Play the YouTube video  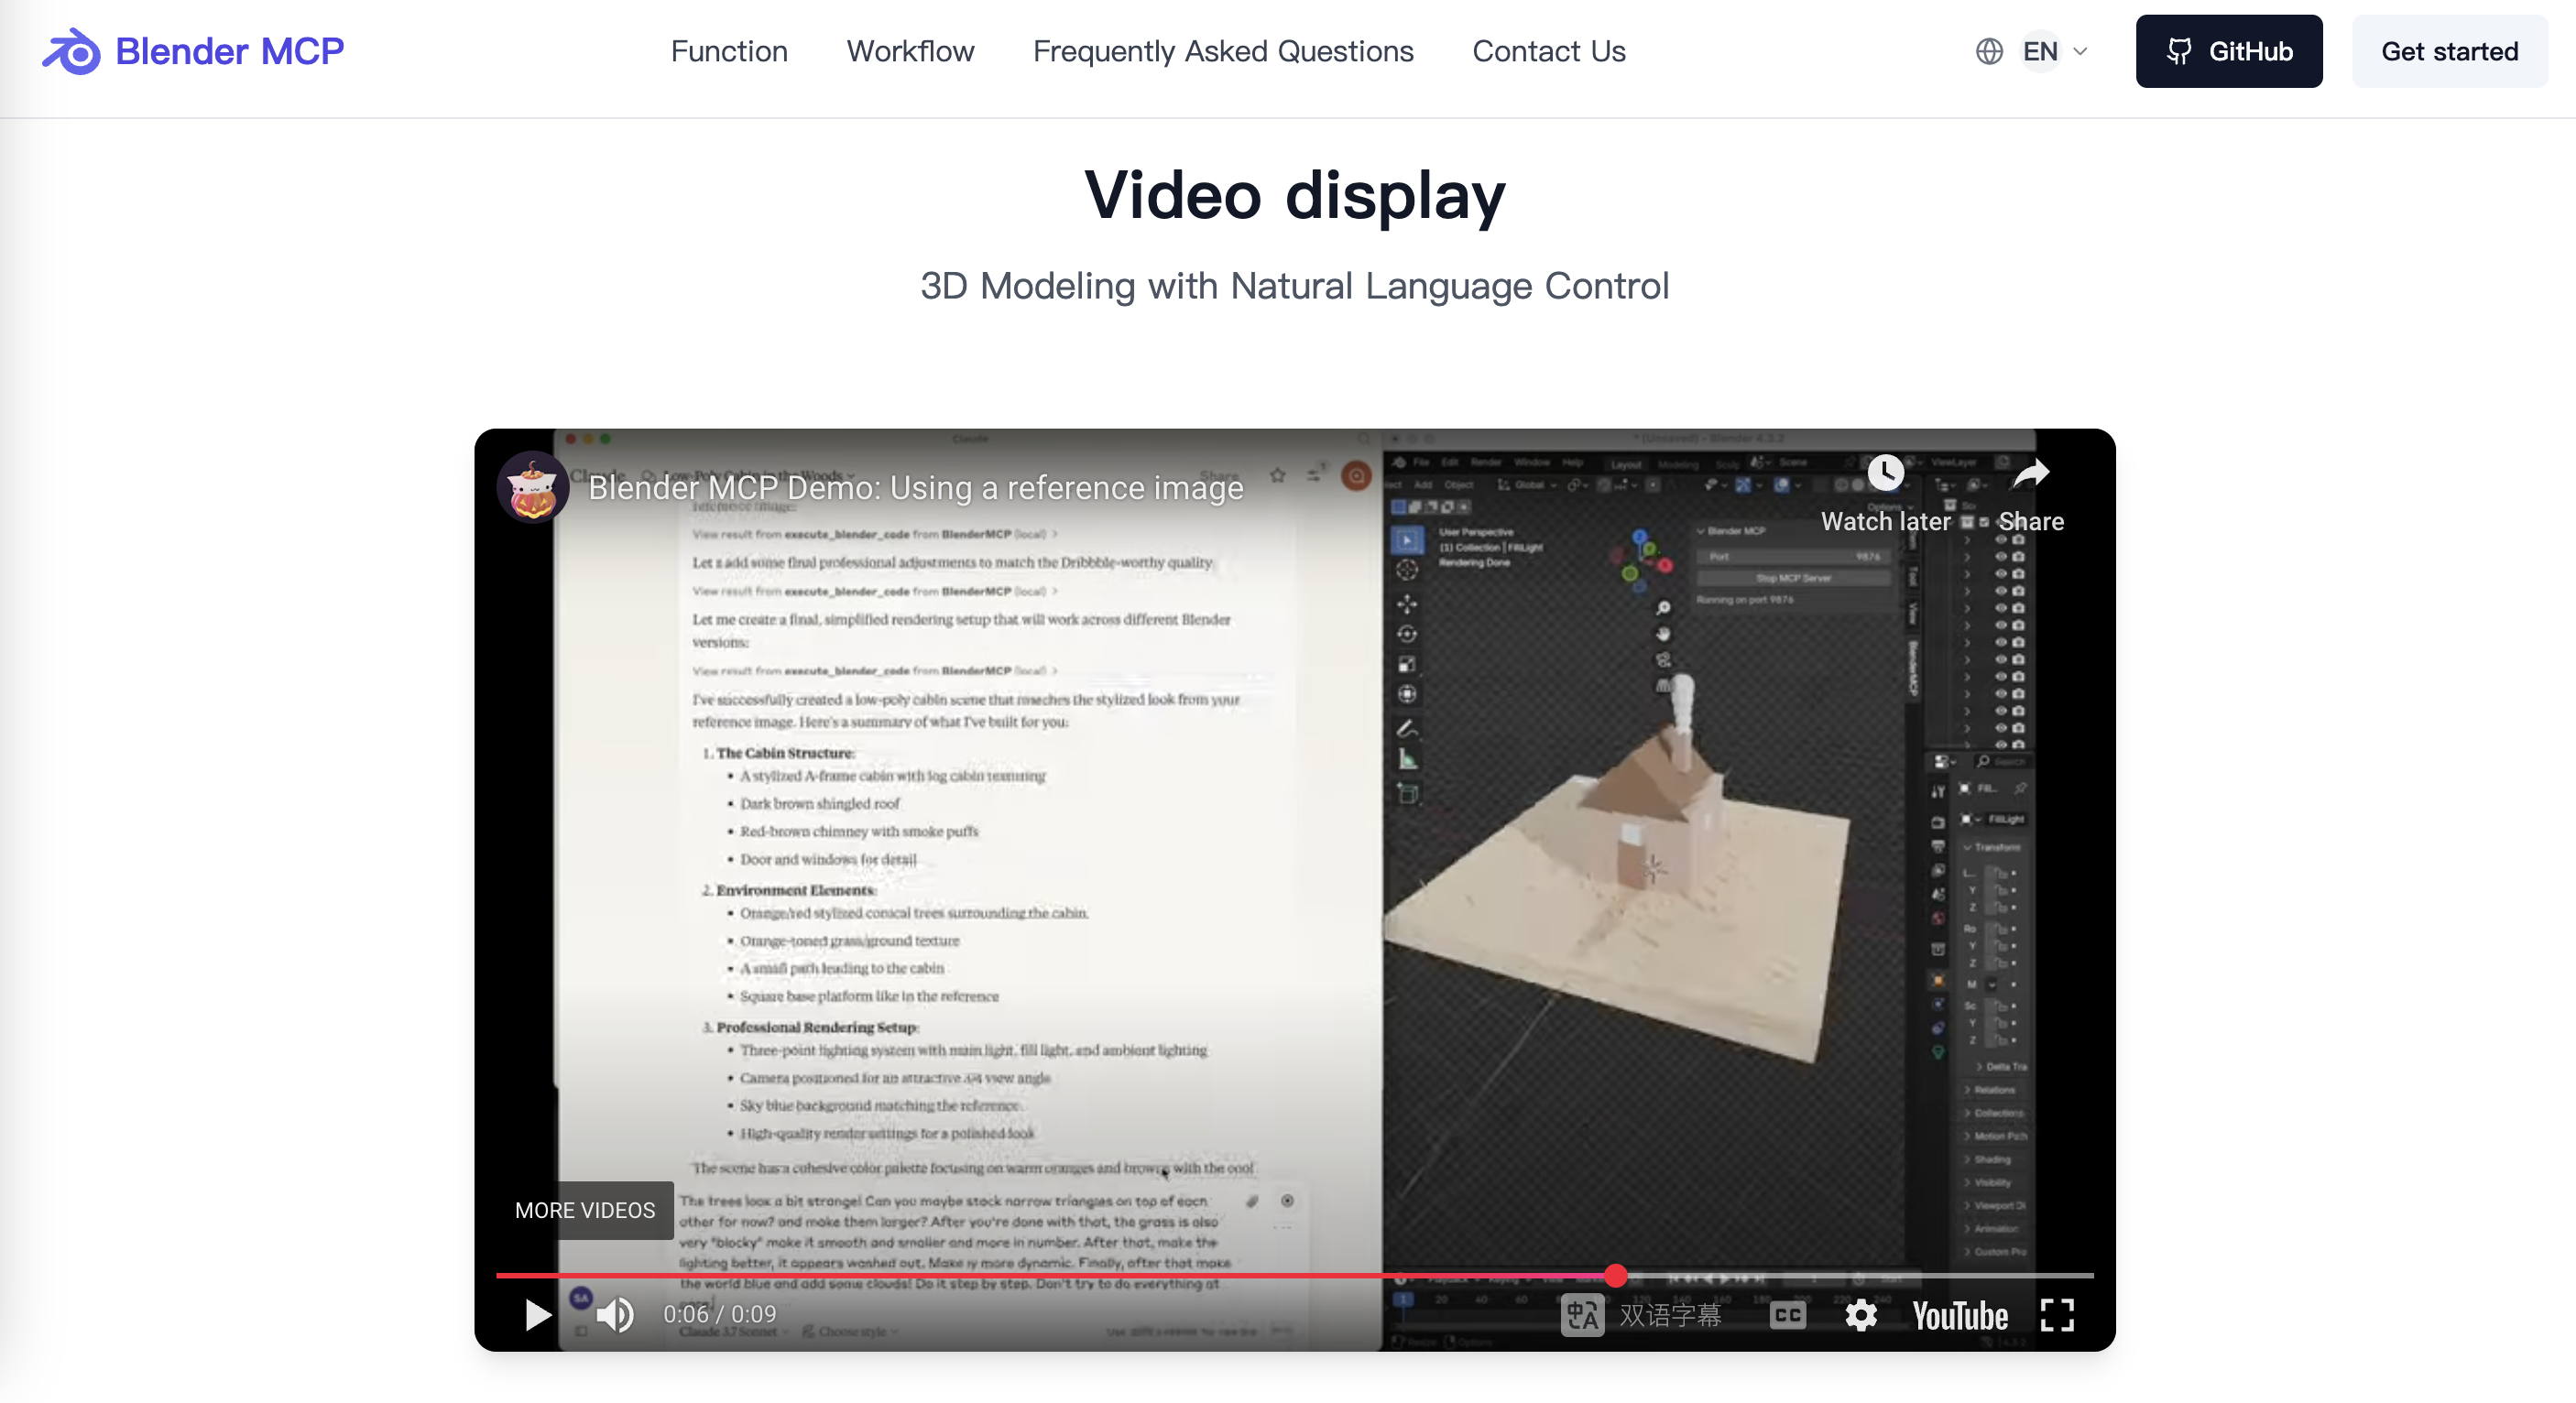537,1314
